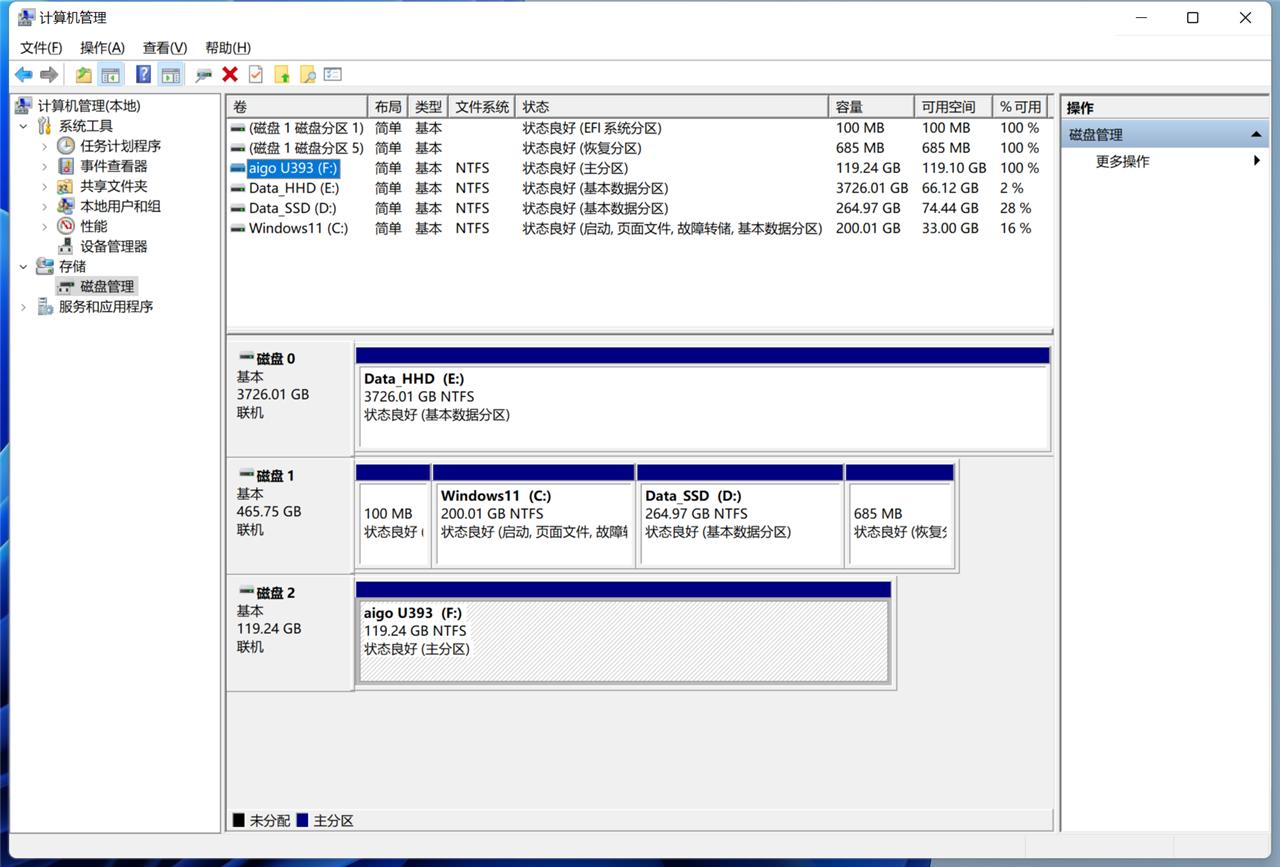Collapse the 磁盘管理 section in Actions pane
Viewport: 1280px width, 867px height.
click(x=1257, y=132)
